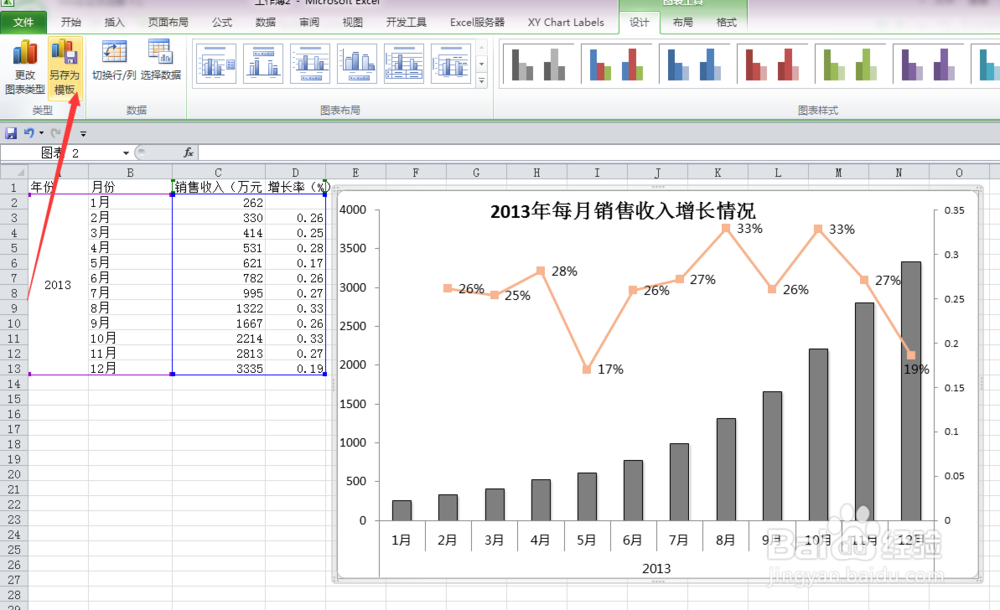Click the Insert Function fx button
The image size is (1000, 610).
click(x=190, y=152)
